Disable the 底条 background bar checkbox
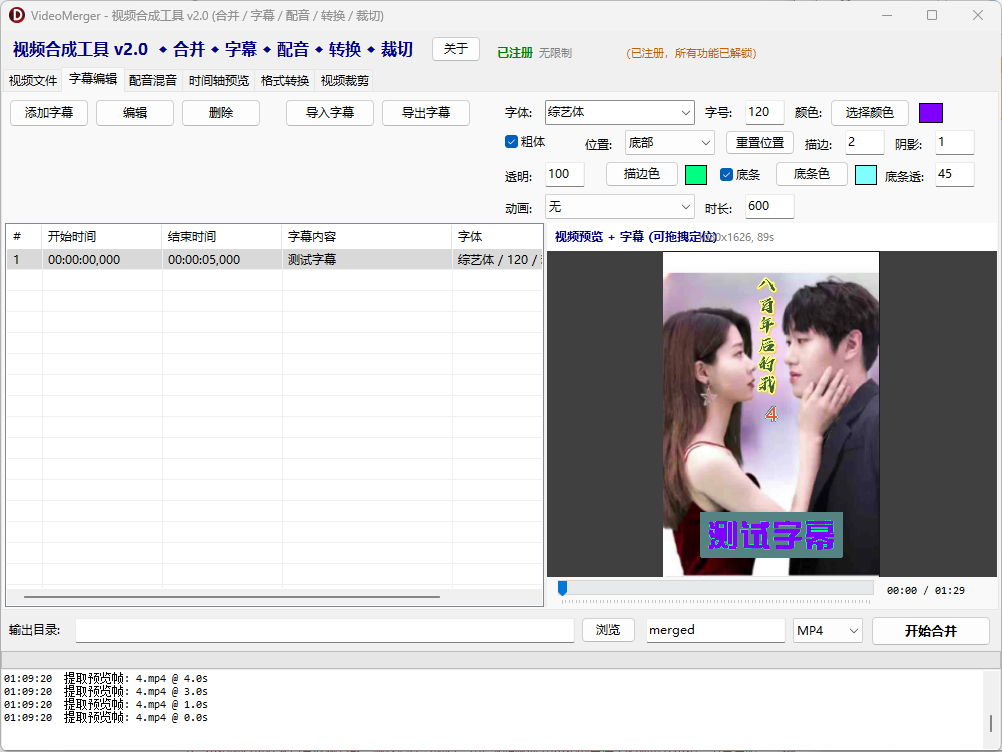The image size is (1002, 752). point(727,175)
